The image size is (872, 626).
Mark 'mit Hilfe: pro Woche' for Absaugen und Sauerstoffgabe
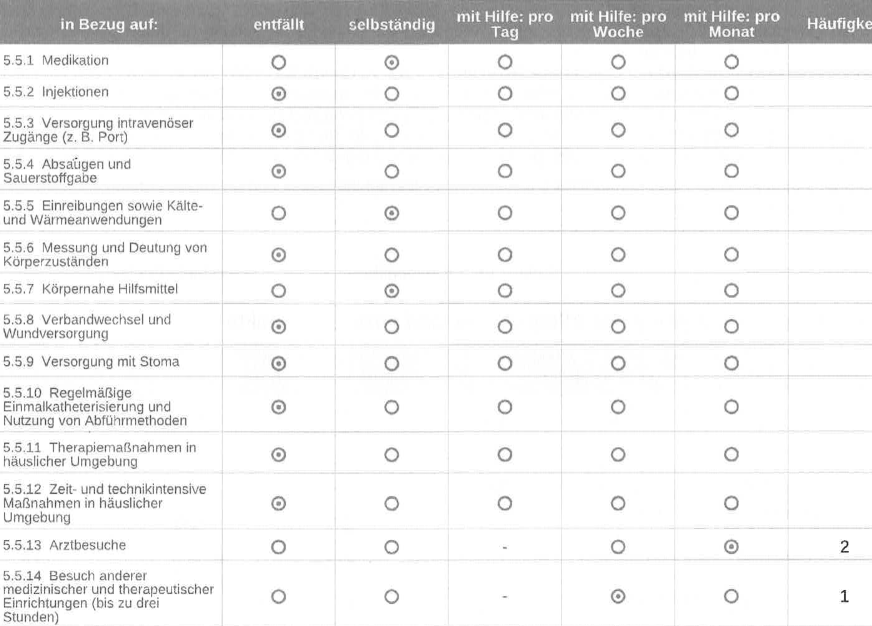[x=618, y=171]
